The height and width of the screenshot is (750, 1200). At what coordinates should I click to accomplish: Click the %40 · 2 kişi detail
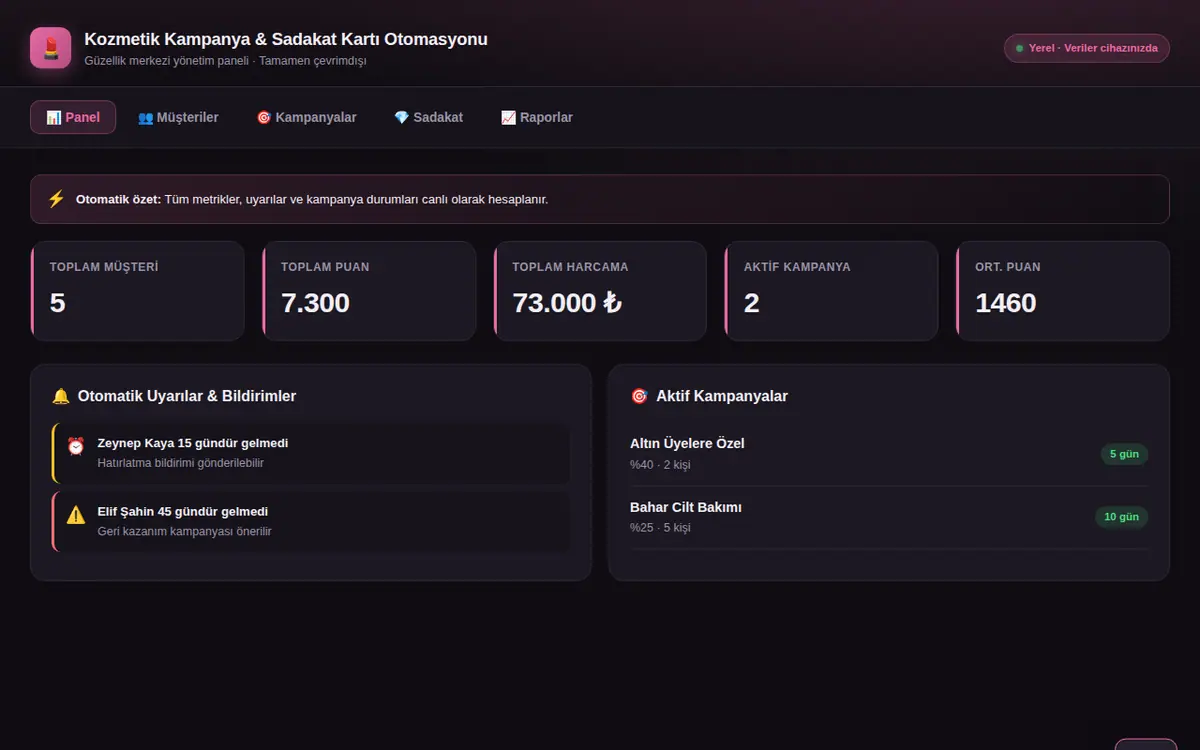coord(660,465)
